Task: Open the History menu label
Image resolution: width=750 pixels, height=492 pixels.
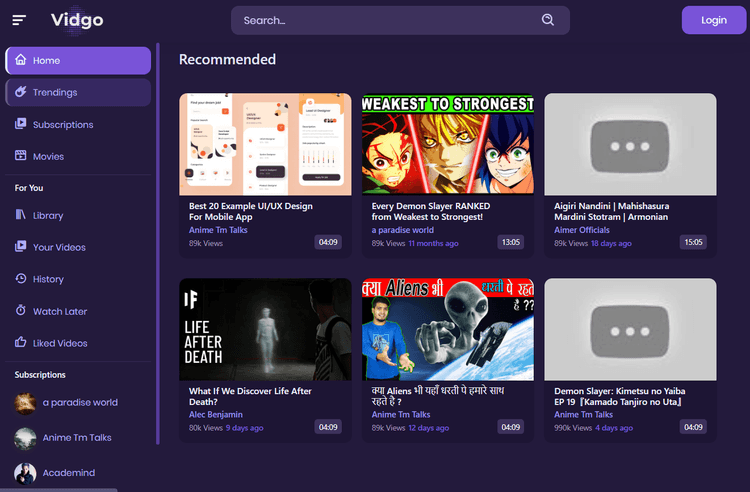Action: click(48, 279)
